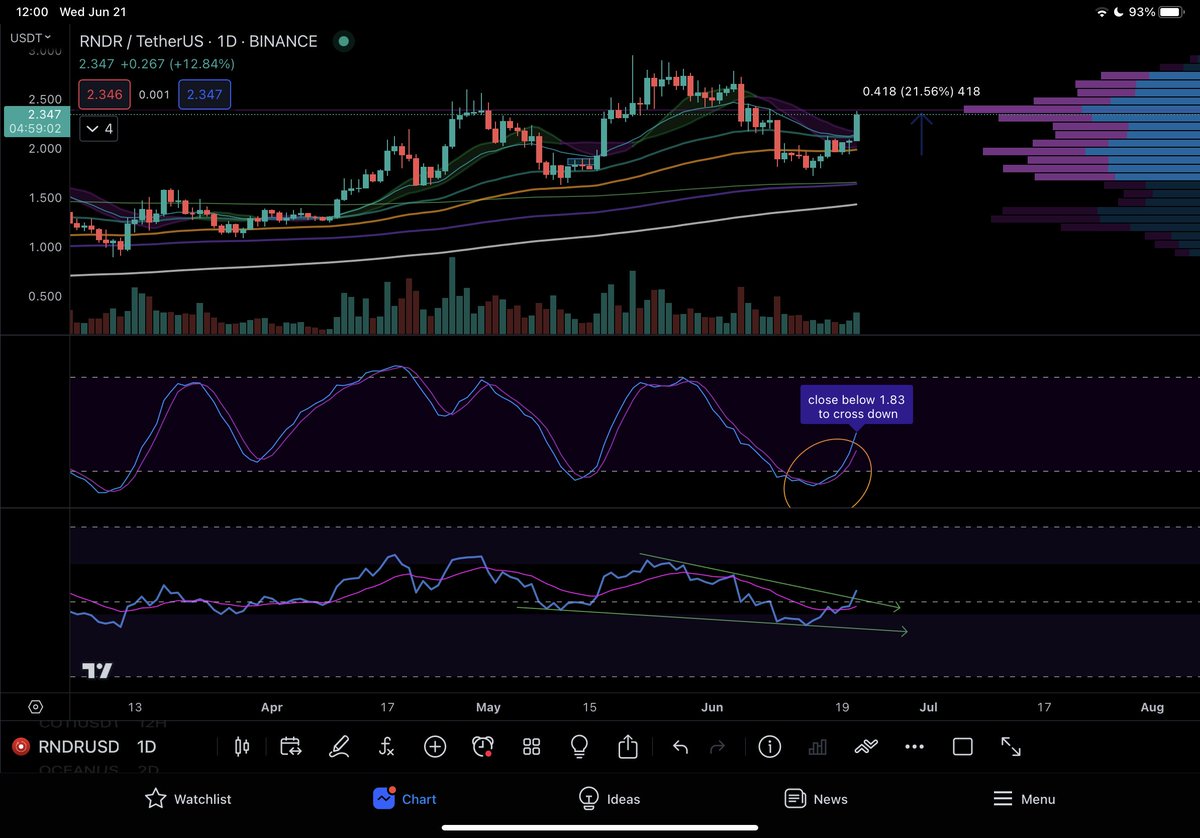Click the Jun date label on time axis
The height and width of the screenshot is (838, 1200).
coord(712,707)
